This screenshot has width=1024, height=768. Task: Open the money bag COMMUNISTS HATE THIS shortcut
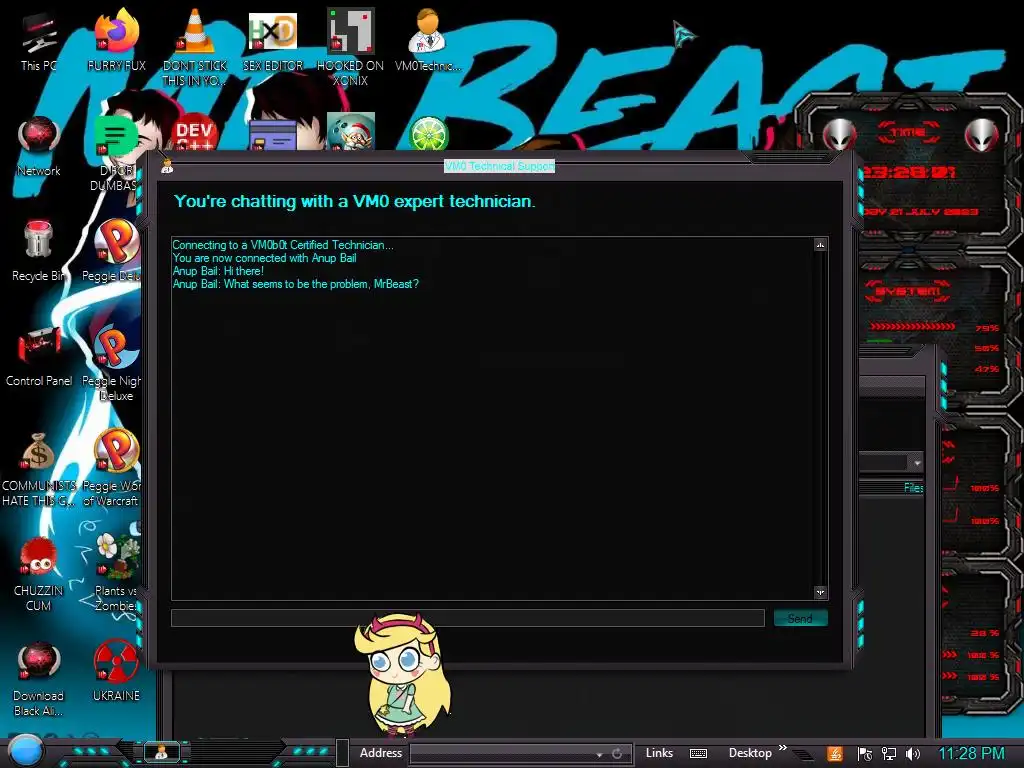pos(39,468)
